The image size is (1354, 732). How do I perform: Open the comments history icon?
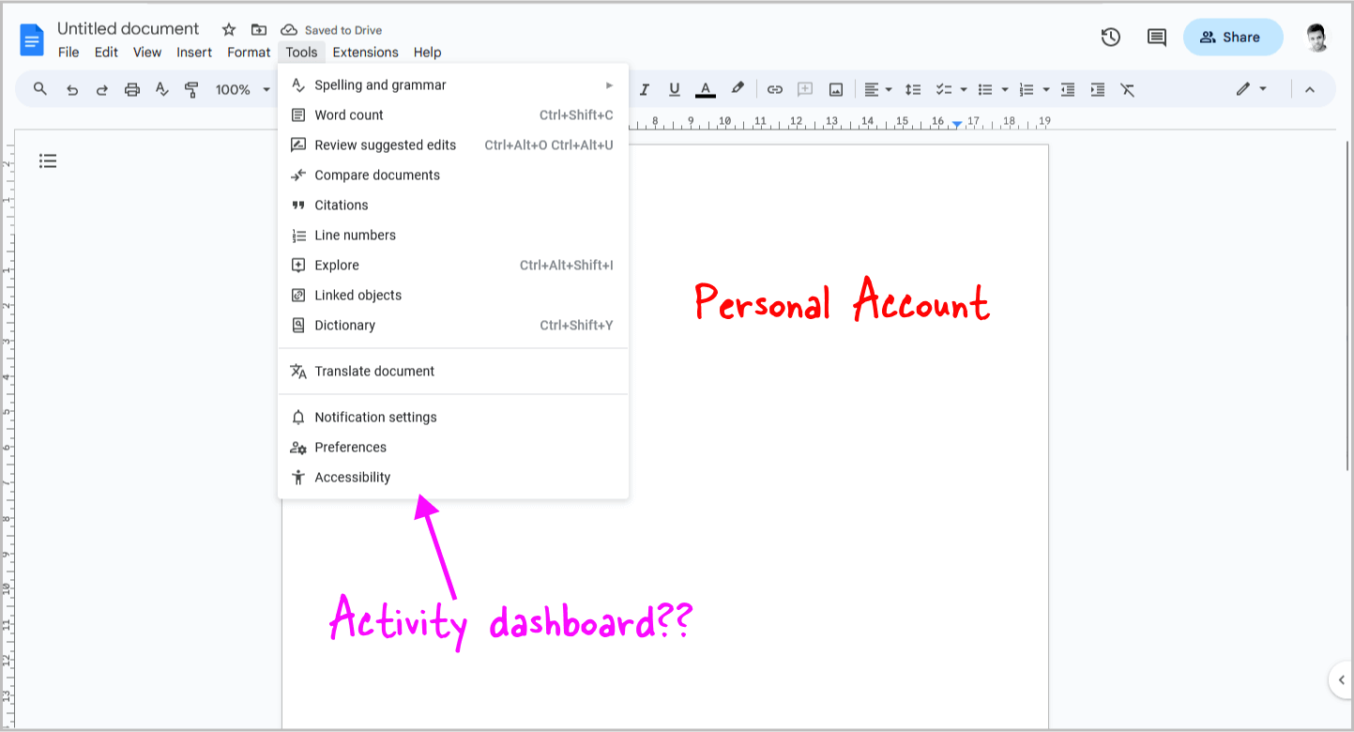click(x=1156, y=37)
